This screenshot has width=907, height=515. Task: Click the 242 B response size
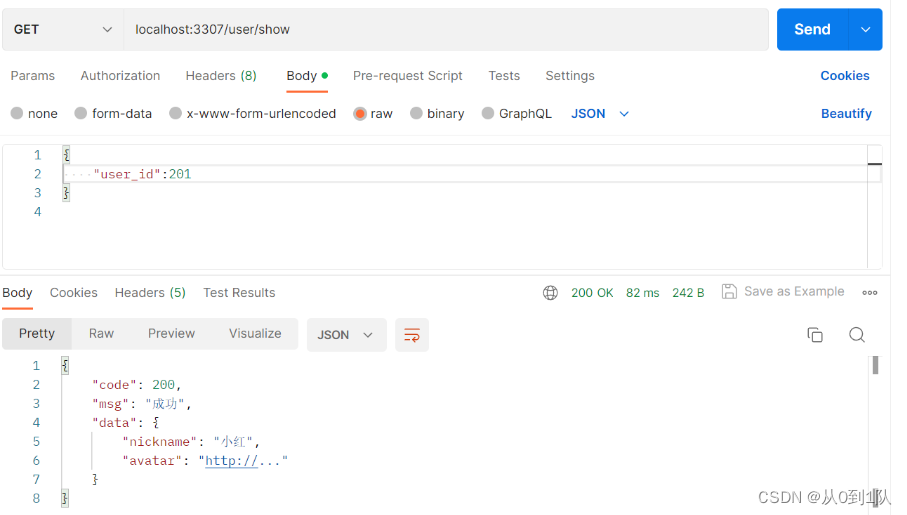point(688,293)
